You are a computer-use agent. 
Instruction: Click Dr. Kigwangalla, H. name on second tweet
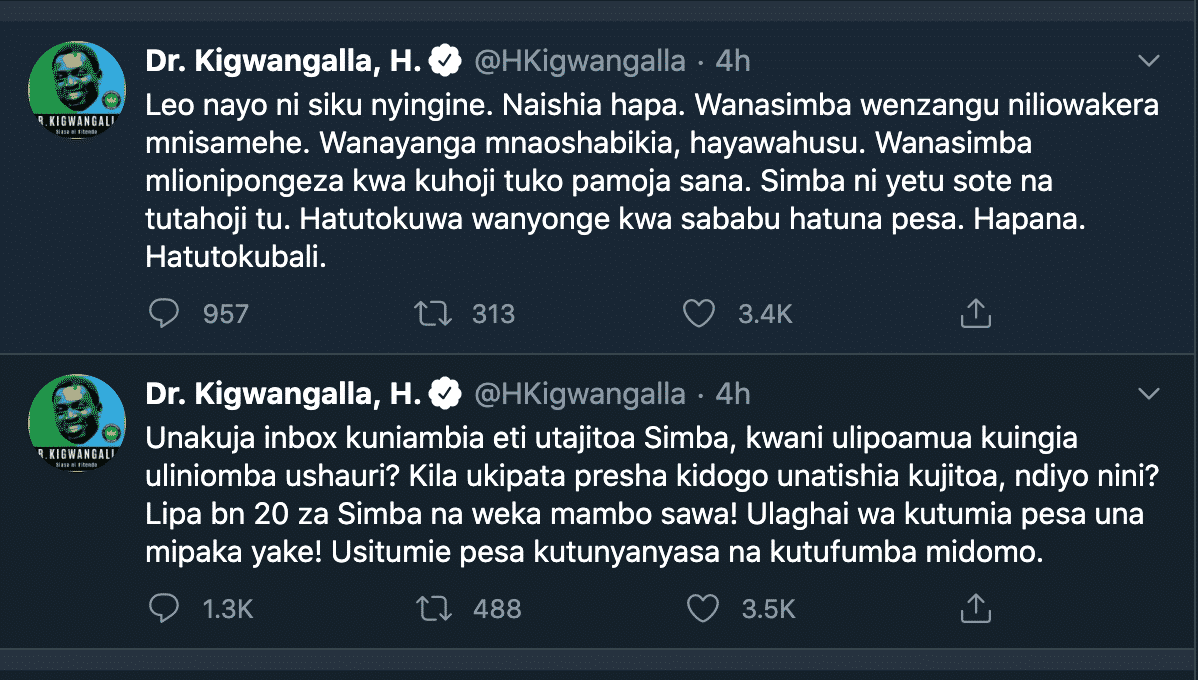coord(283,393)
